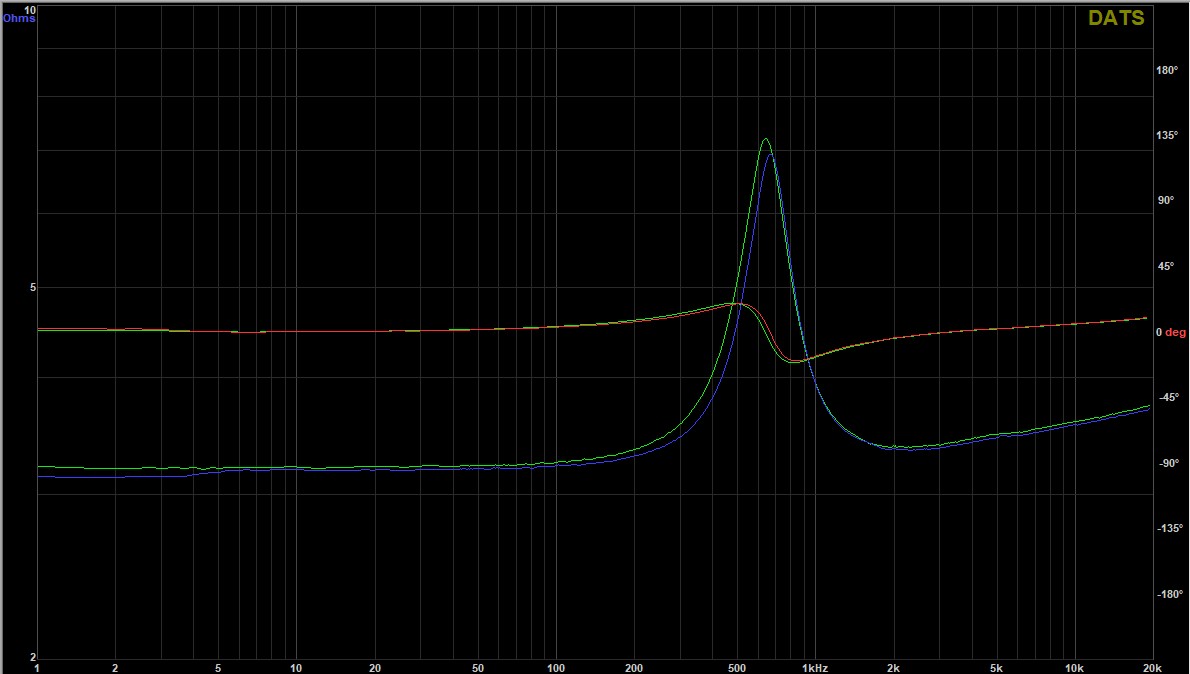The width and height of the screenshot is (1190, 674).
Task: Click the peak of the green impedance curve
Action: (x=765, y=139)
